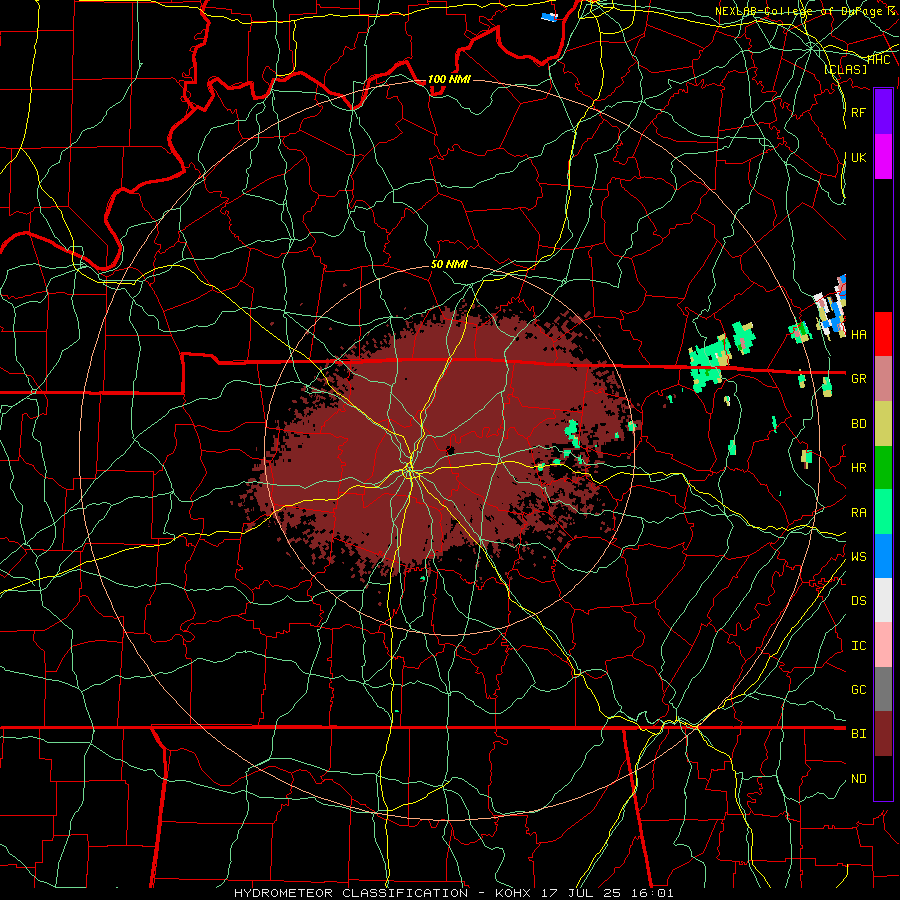900x900 pixels.
Task: Click the 'GC' legend label text
Action: click(858, 690)
